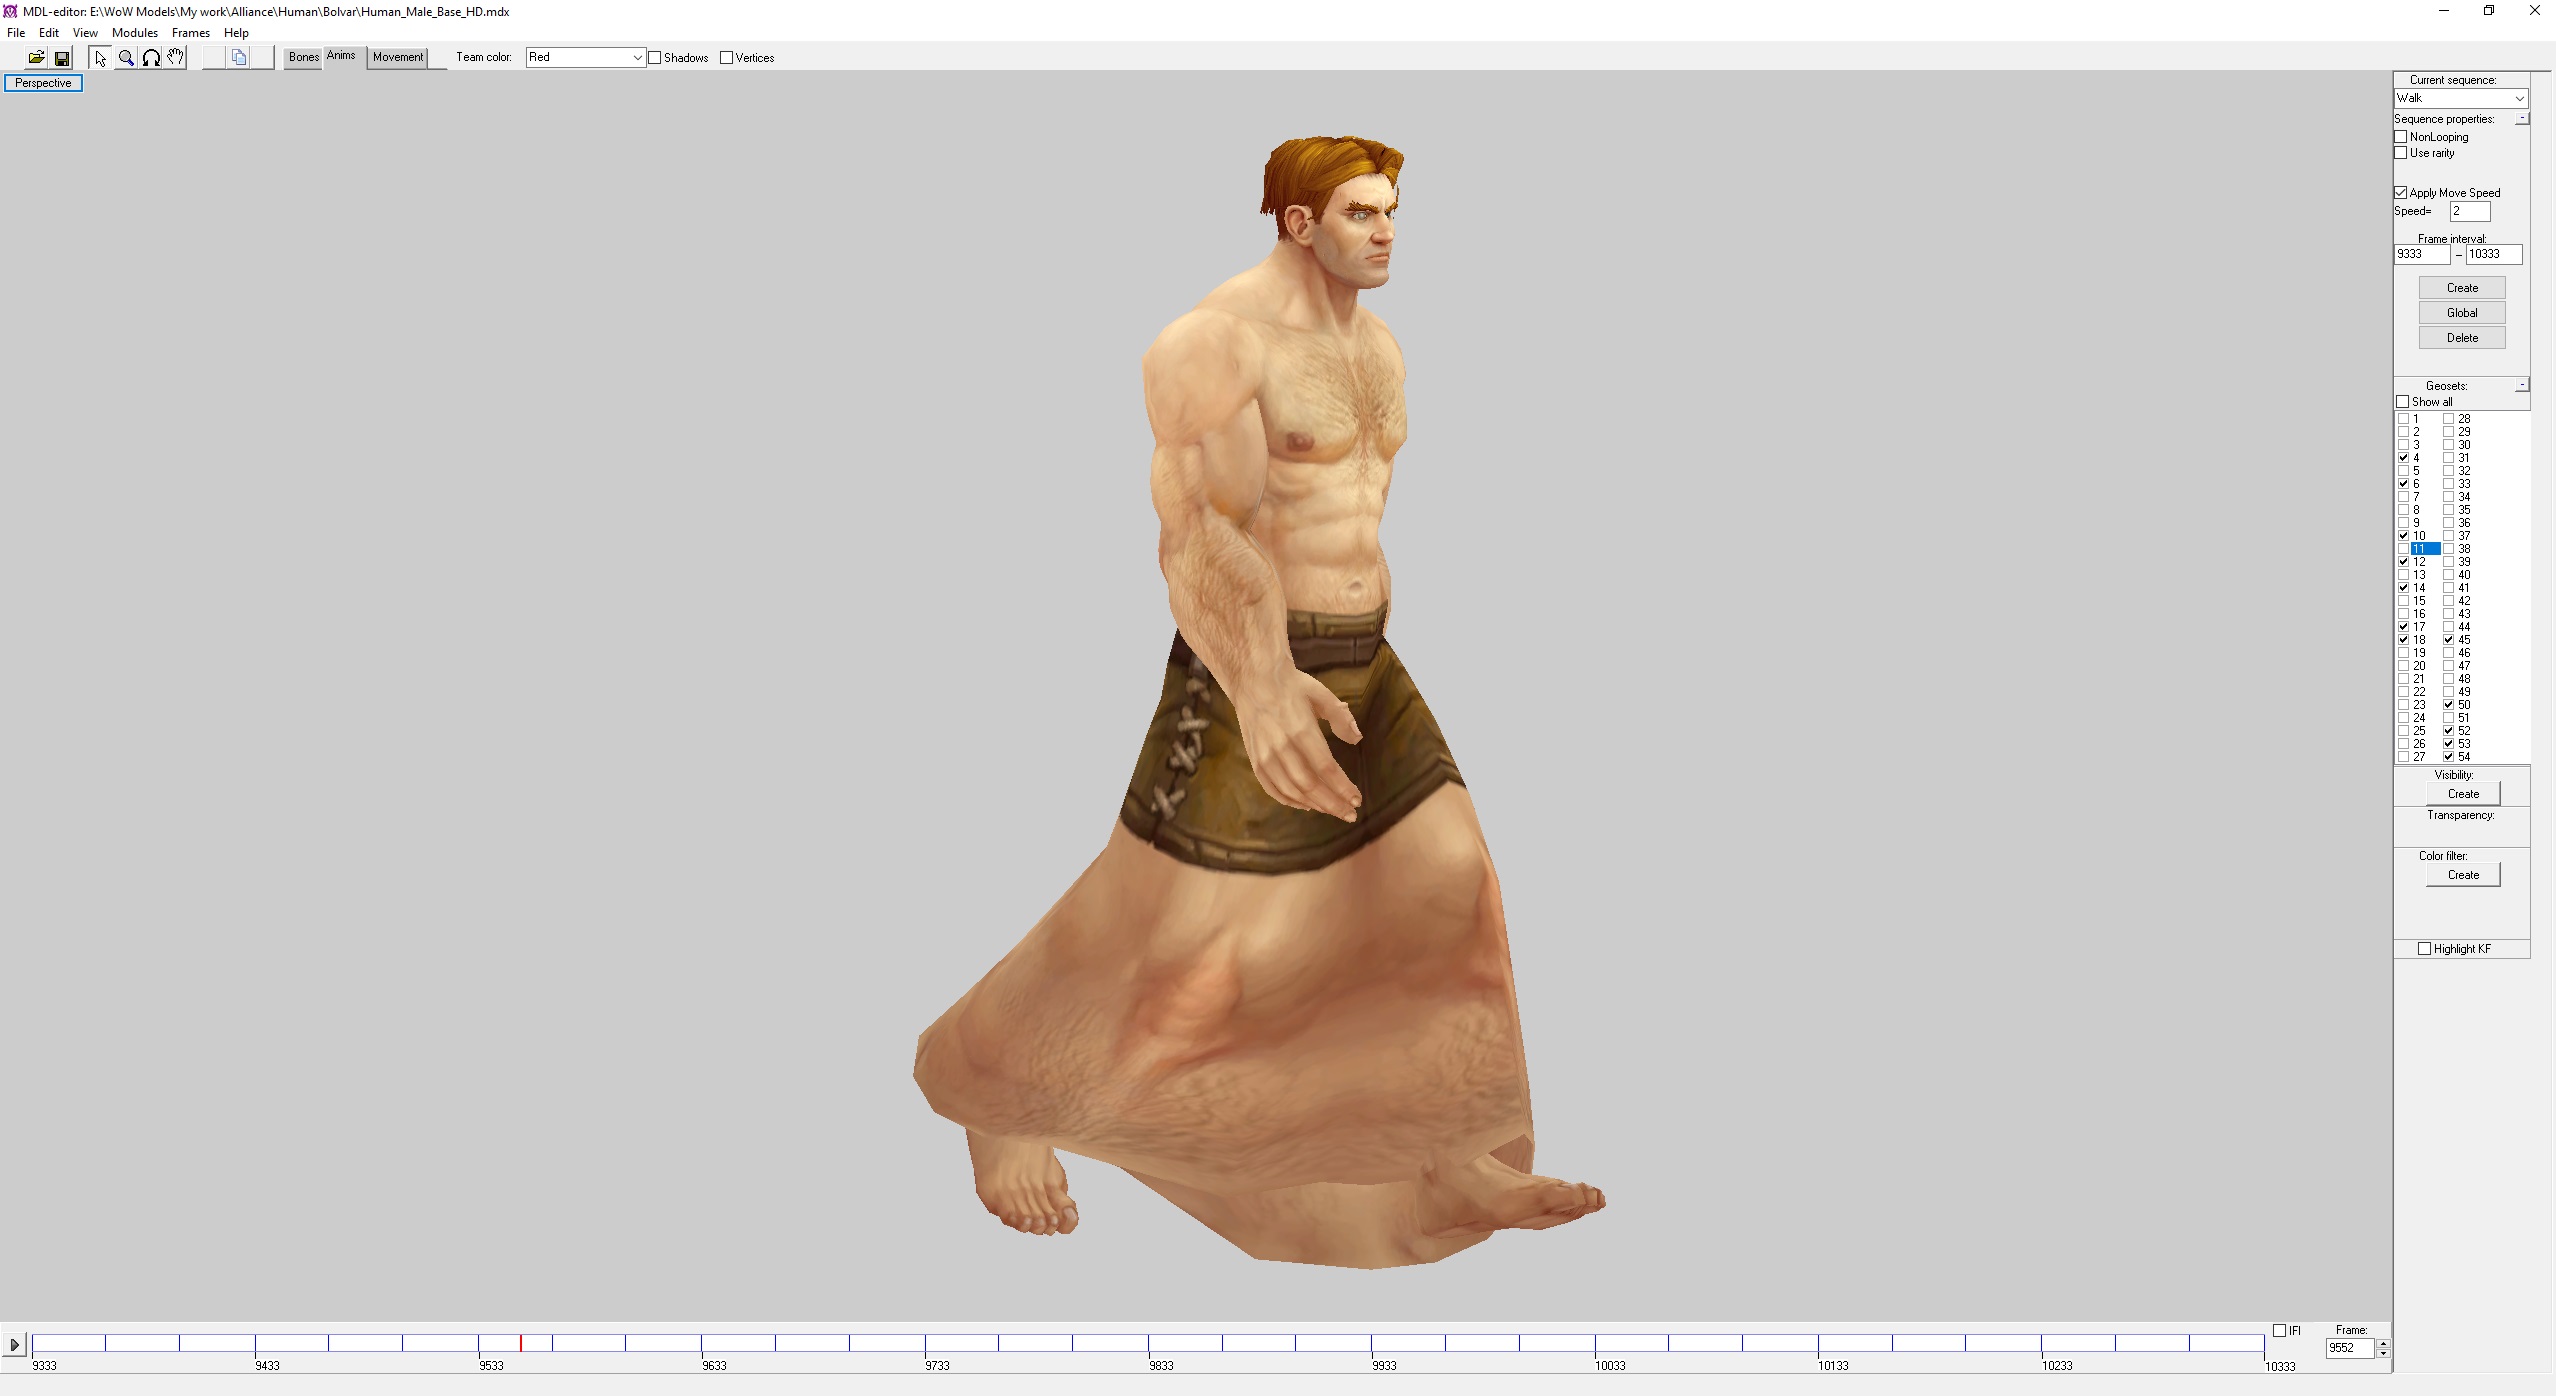
Task: Click timeline at frame 9733 tick
Action: [926, 1343]
